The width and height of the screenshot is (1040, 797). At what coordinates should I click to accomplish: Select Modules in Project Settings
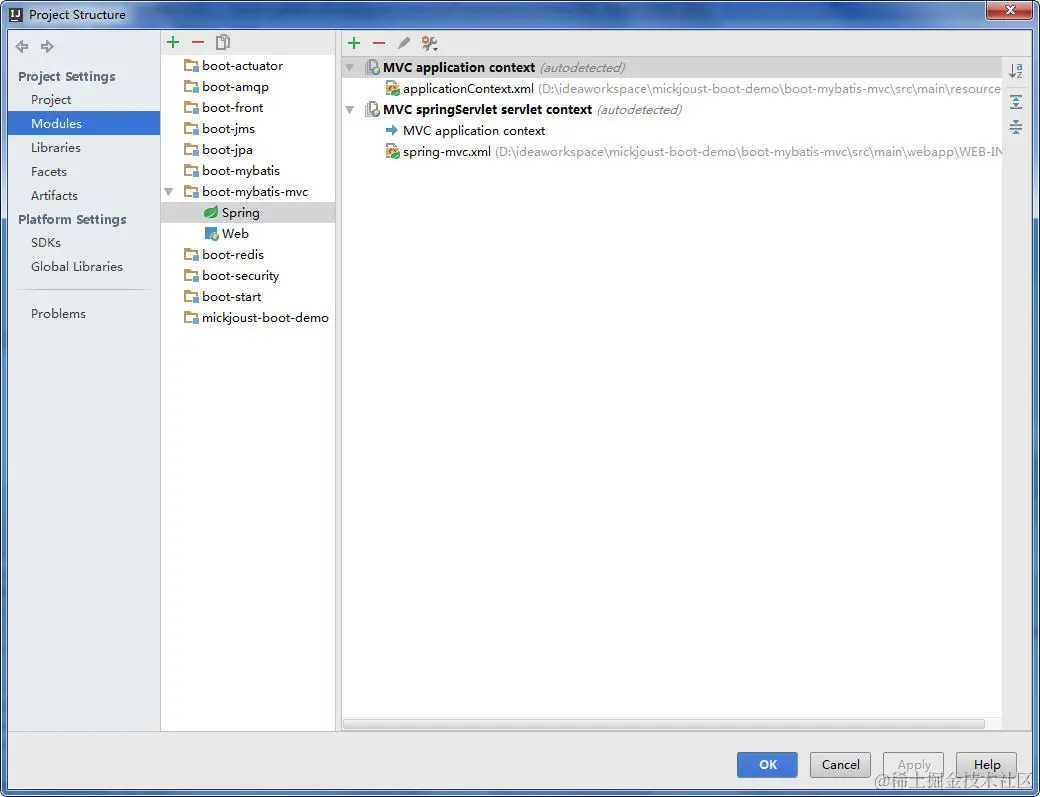84,123
